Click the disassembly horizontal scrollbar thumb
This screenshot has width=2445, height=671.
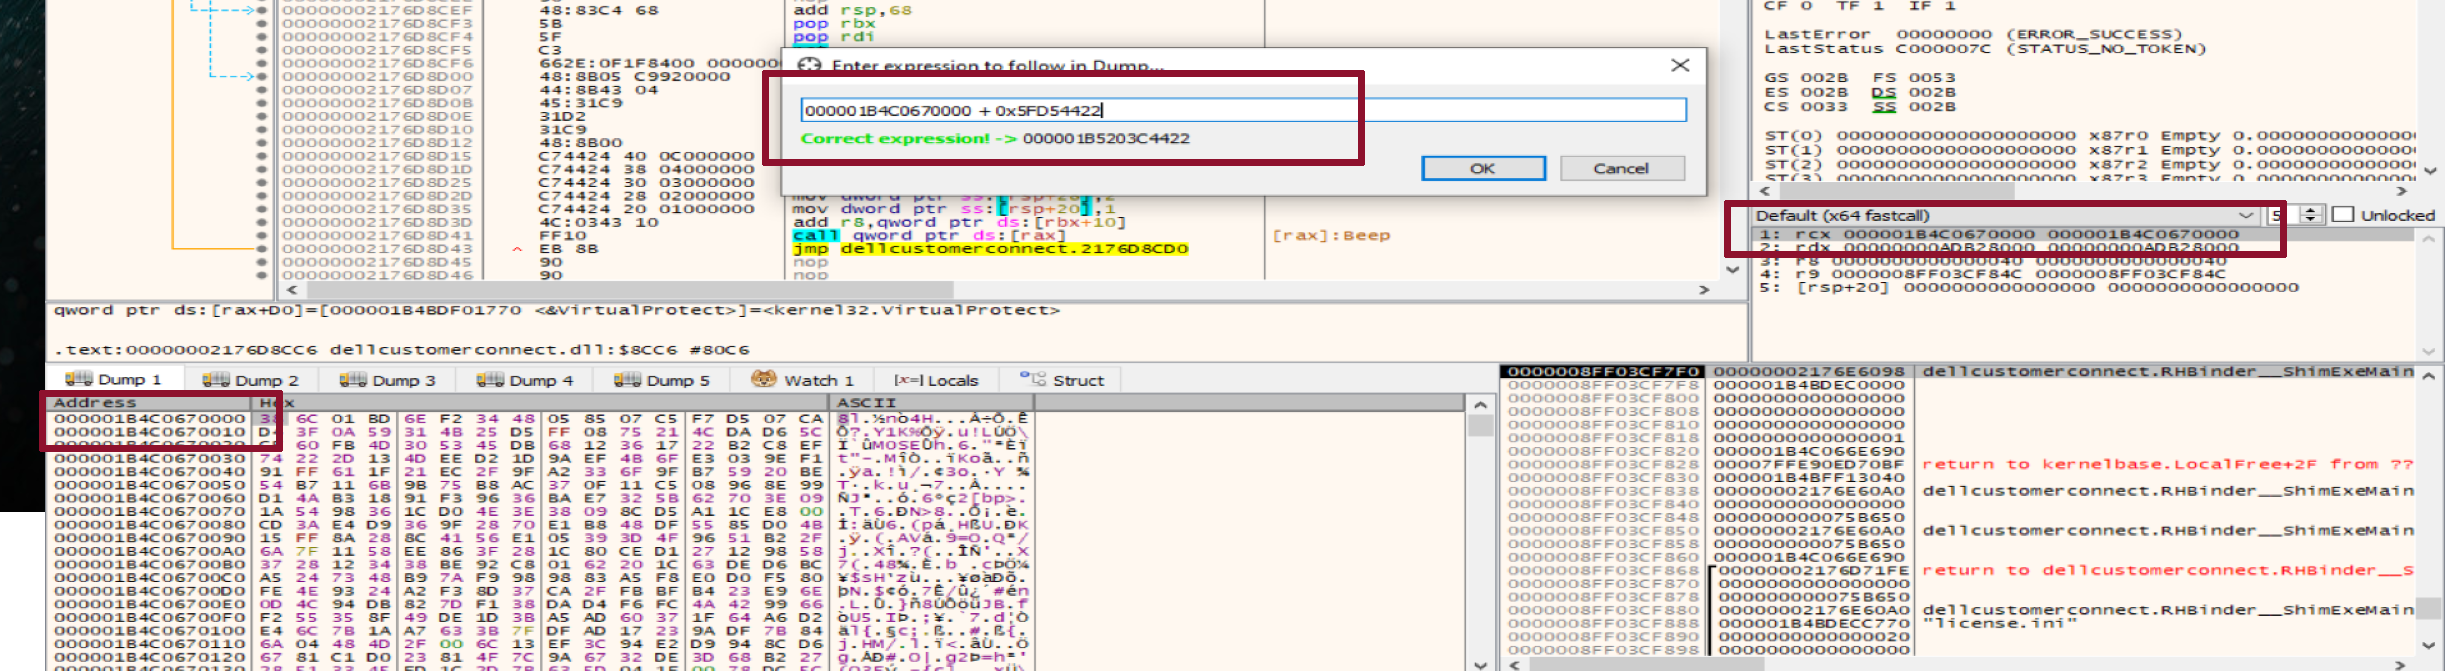pyautogui.click(x=630, y=289)
